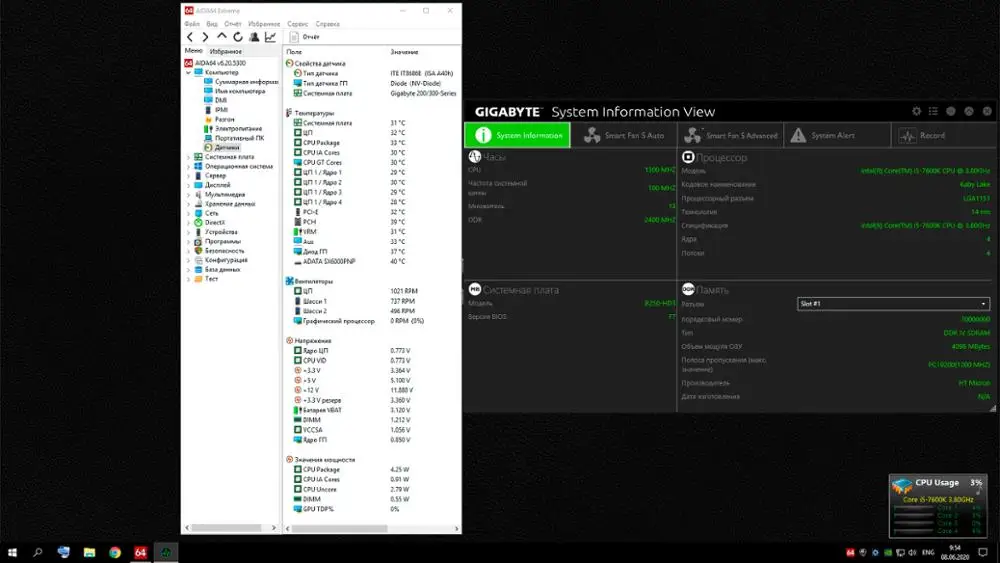The height and width of the screenshot is (563, 1000).
Task: Click the Back arrow in AIDA64 toolbar
Action: point(190,37)
